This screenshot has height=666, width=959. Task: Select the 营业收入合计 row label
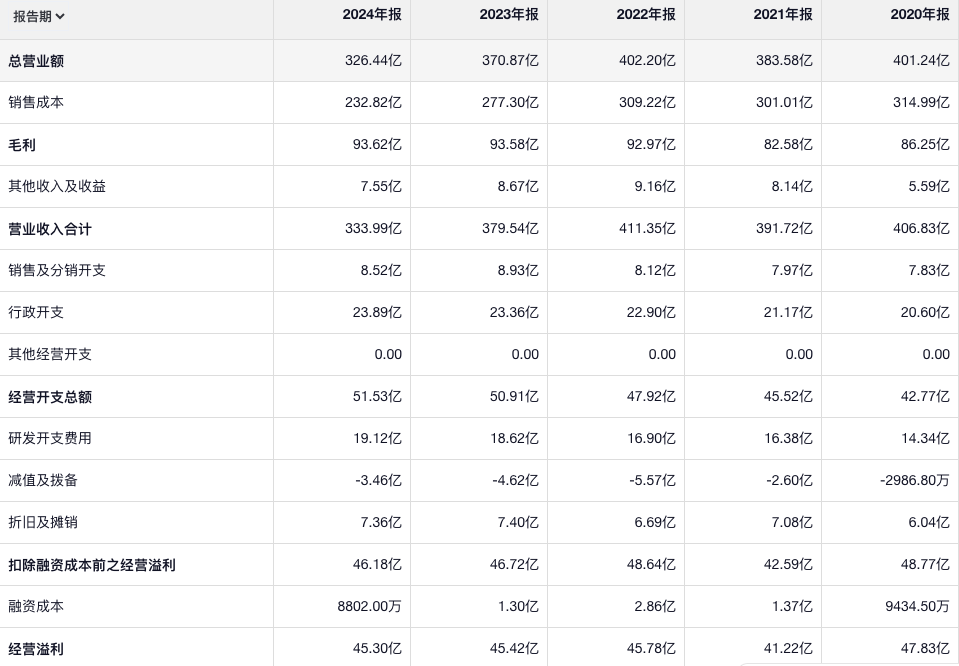[x=50, y=229]
